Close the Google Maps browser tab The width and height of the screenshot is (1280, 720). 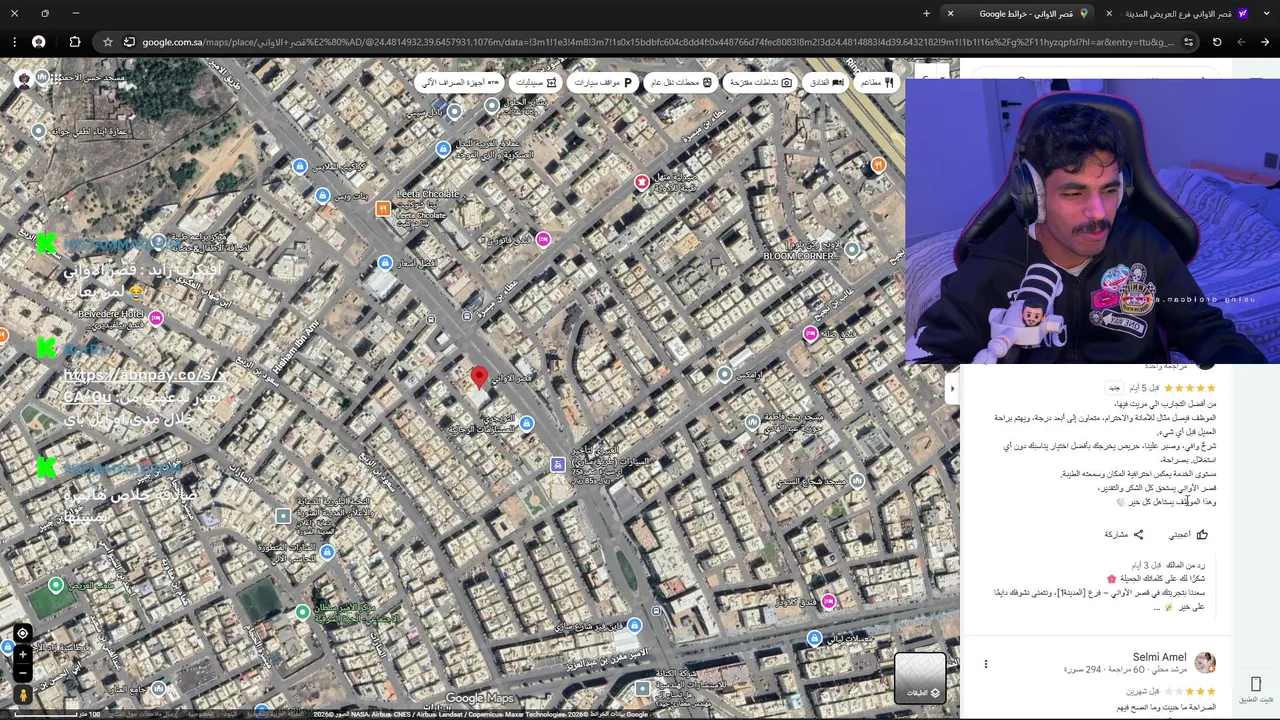[950, 13]
